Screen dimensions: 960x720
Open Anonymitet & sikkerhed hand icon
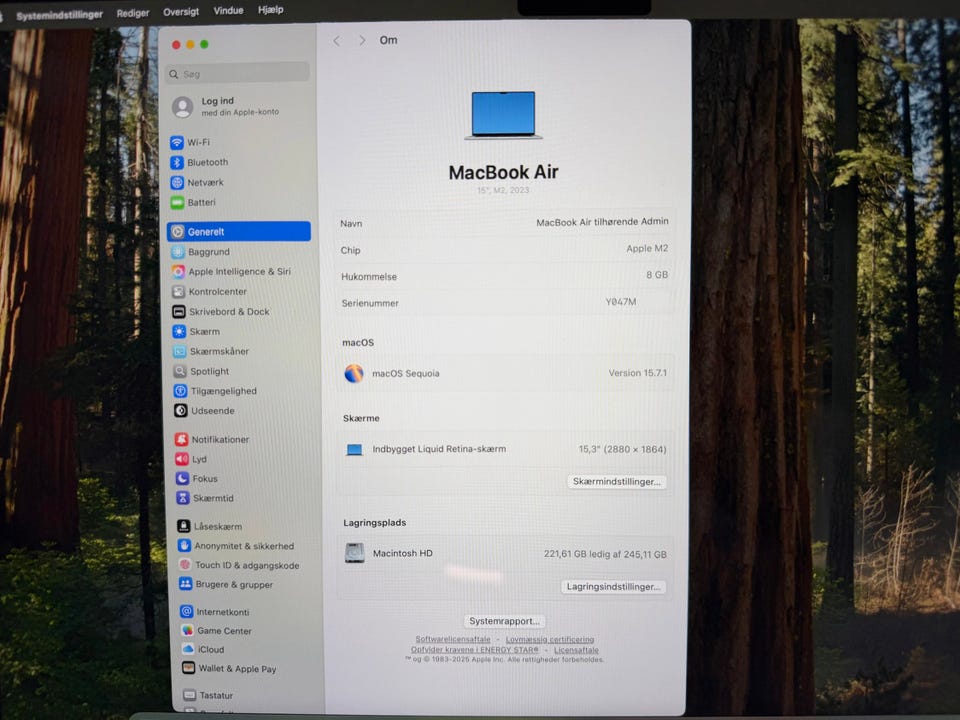(x=184, y=546)
